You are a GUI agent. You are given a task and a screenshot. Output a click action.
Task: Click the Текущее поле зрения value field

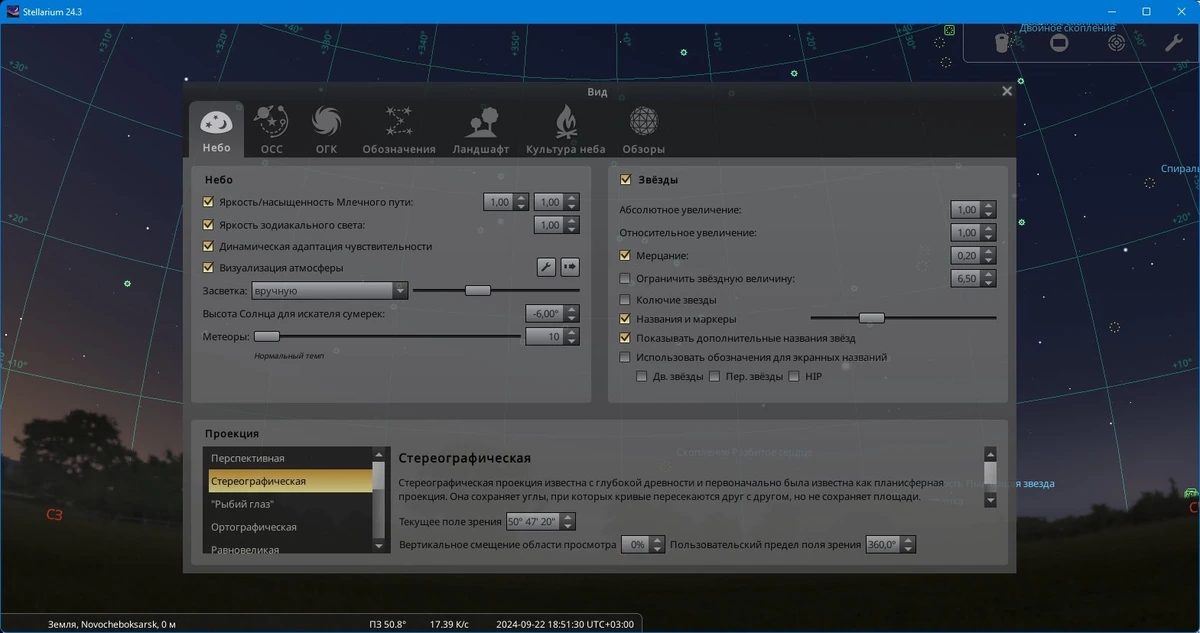(534, 522)
